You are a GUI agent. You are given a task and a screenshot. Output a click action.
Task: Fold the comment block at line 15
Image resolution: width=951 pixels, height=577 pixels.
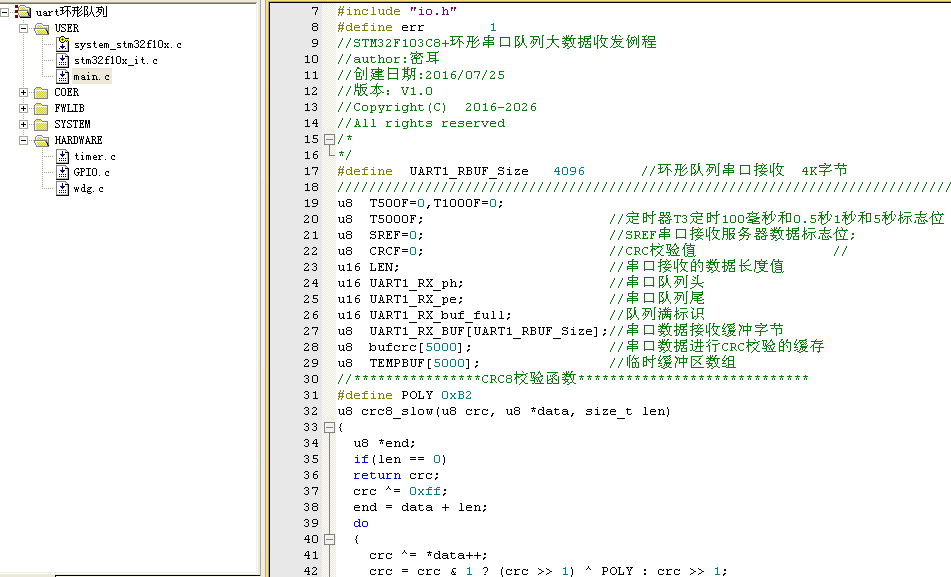[328, 140]
